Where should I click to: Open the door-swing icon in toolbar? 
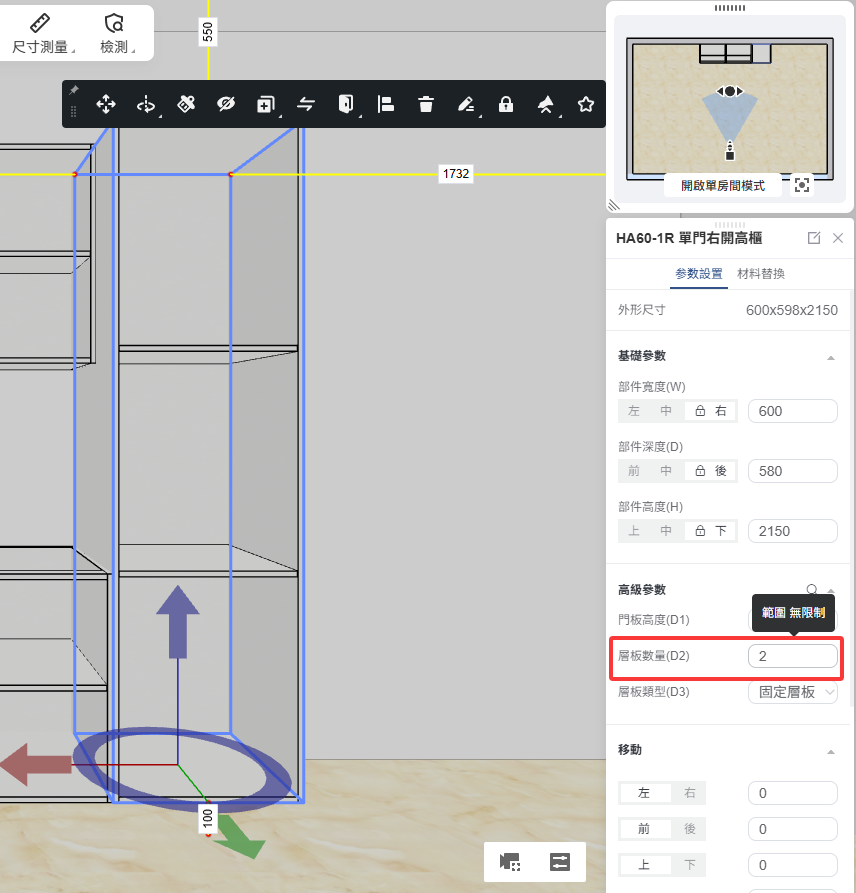tap(346, 104)
